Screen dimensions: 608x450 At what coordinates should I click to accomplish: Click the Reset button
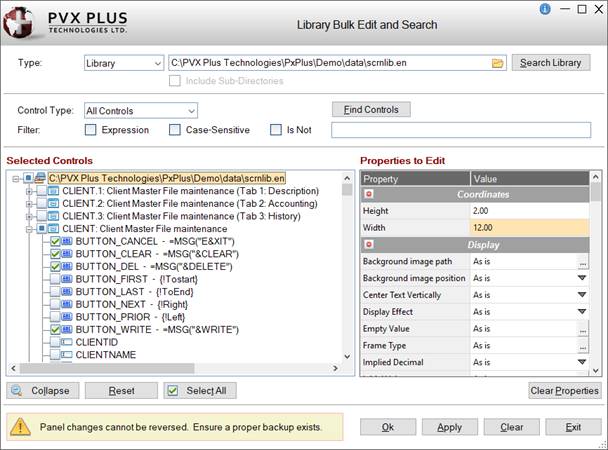pos(121,391)
